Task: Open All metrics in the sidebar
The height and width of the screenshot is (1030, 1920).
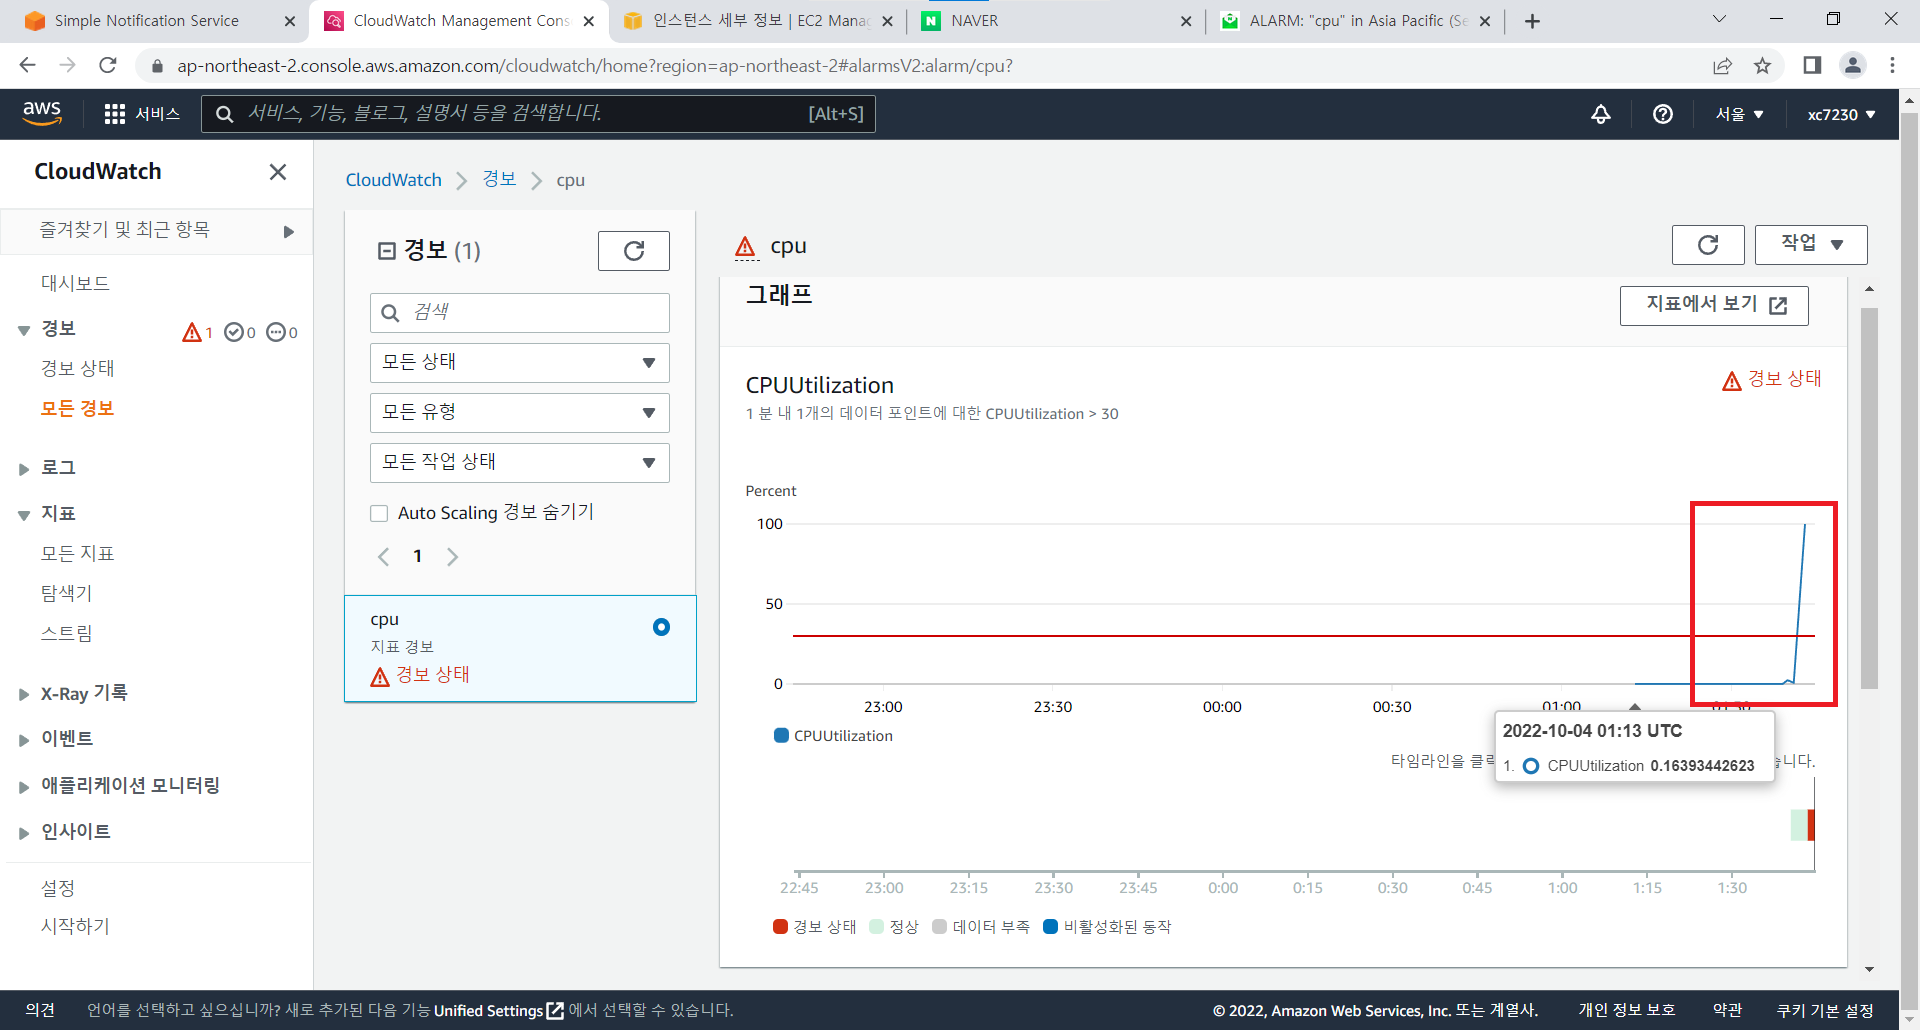Action: (78, 554)
